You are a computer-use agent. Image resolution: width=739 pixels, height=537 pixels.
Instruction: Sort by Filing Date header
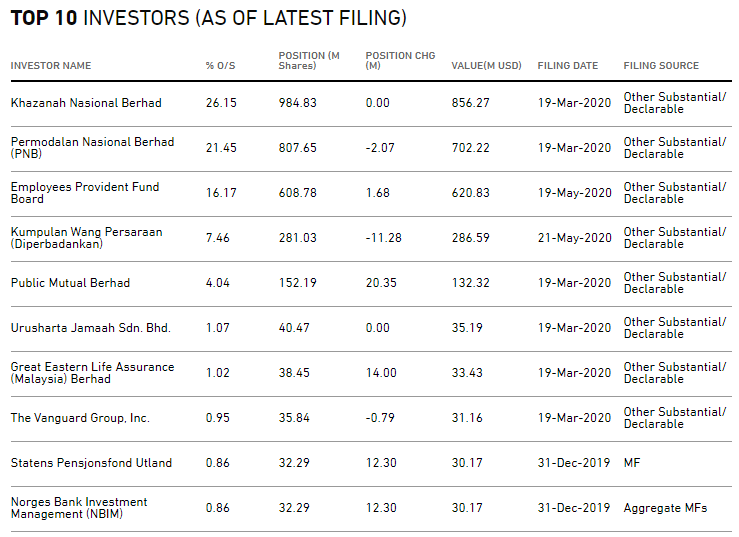pyautogui.click(x=567, y=66)
